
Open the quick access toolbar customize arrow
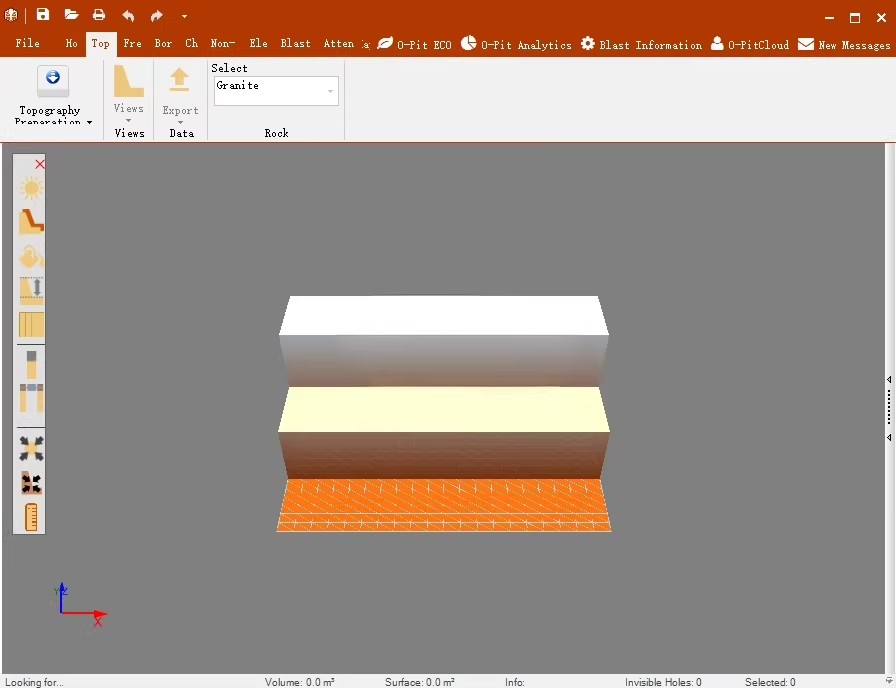(184, 17)
